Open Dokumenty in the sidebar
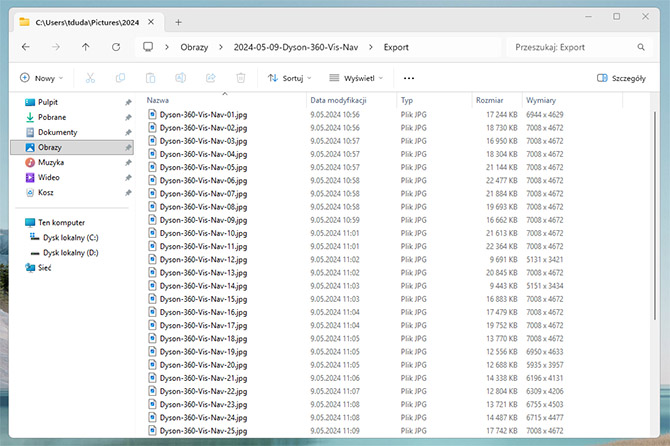 click(x=58, y=132)
